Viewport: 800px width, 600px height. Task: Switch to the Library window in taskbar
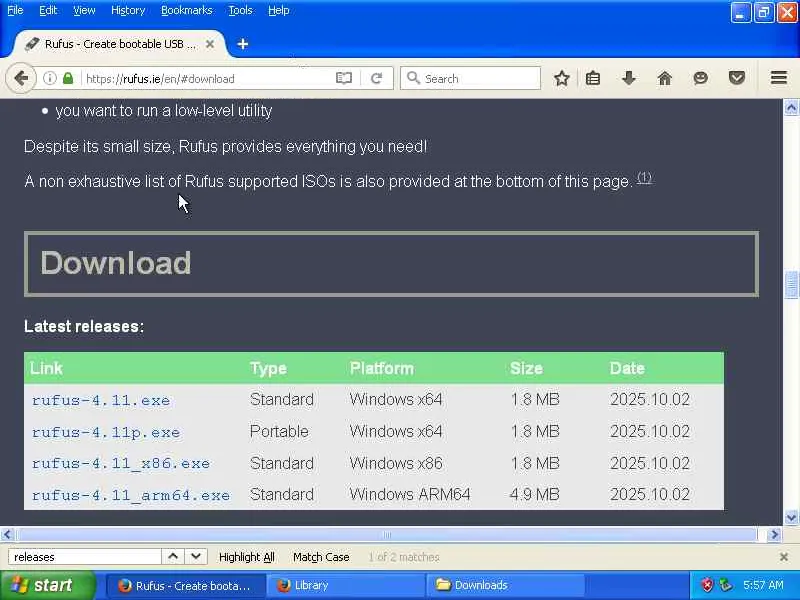click(x=346, y=585)
